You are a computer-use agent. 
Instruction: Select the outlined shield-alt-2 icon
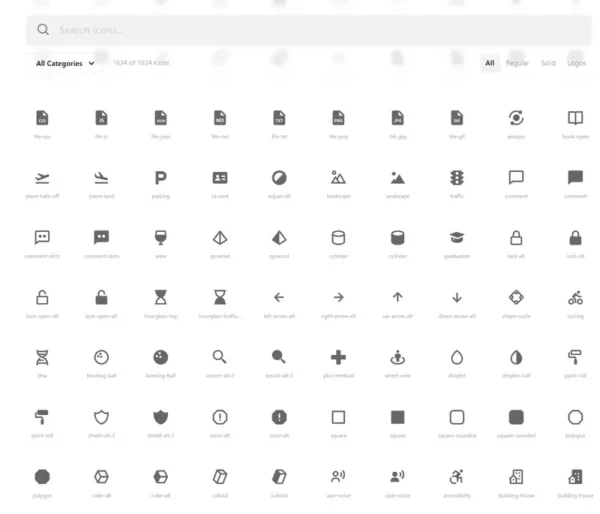click(x=101, y=417)
